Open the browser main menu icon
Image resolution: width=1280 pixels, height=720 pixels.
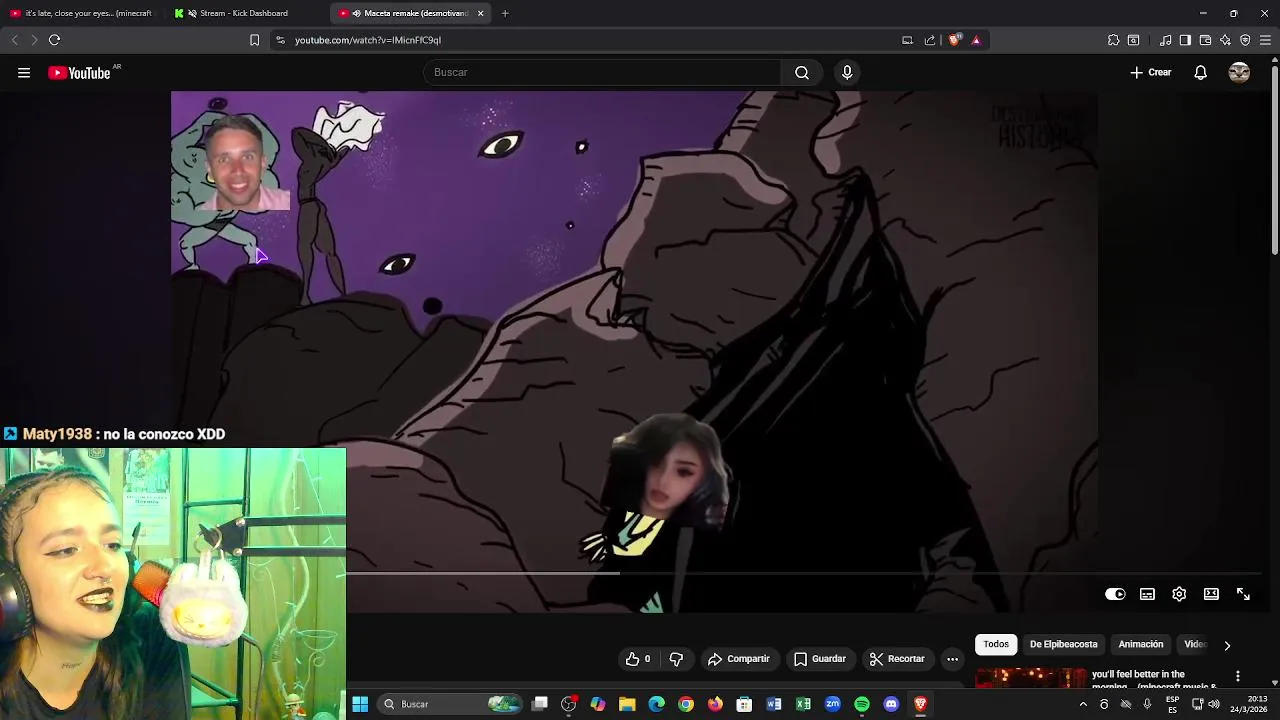coord(1265,40)
